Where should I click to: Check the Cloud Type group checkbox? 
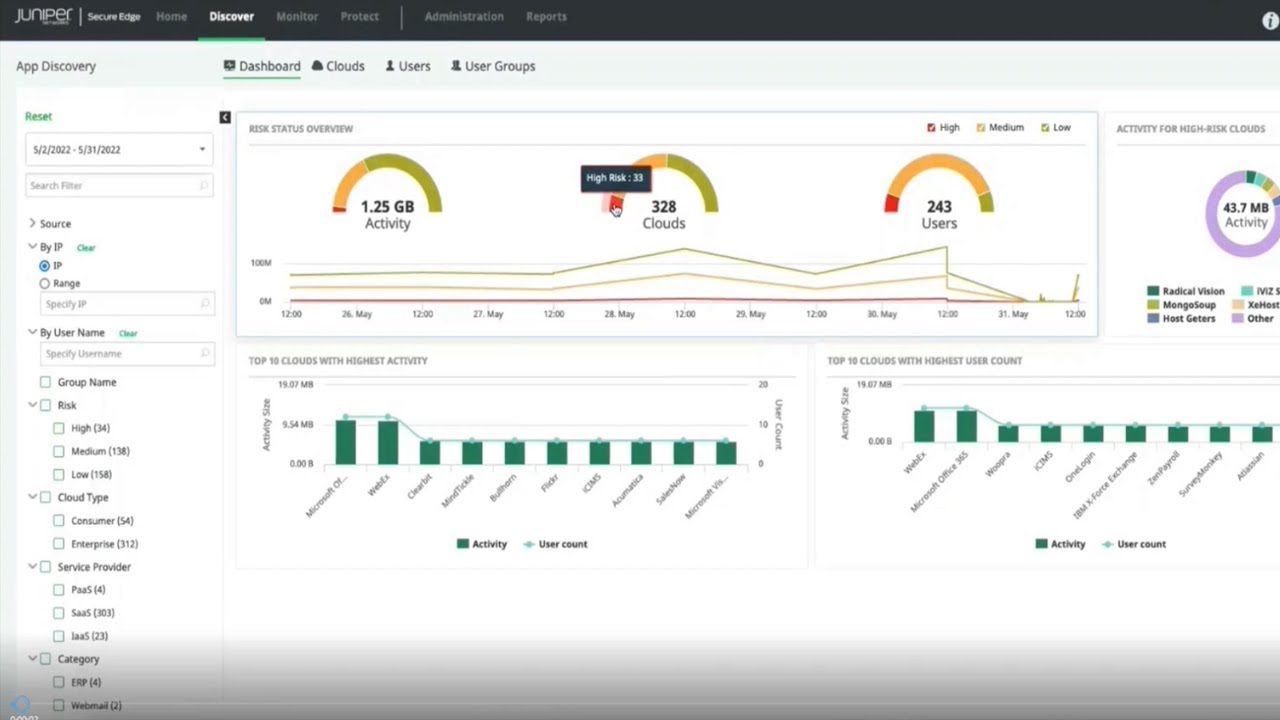[x=45, y=497]
